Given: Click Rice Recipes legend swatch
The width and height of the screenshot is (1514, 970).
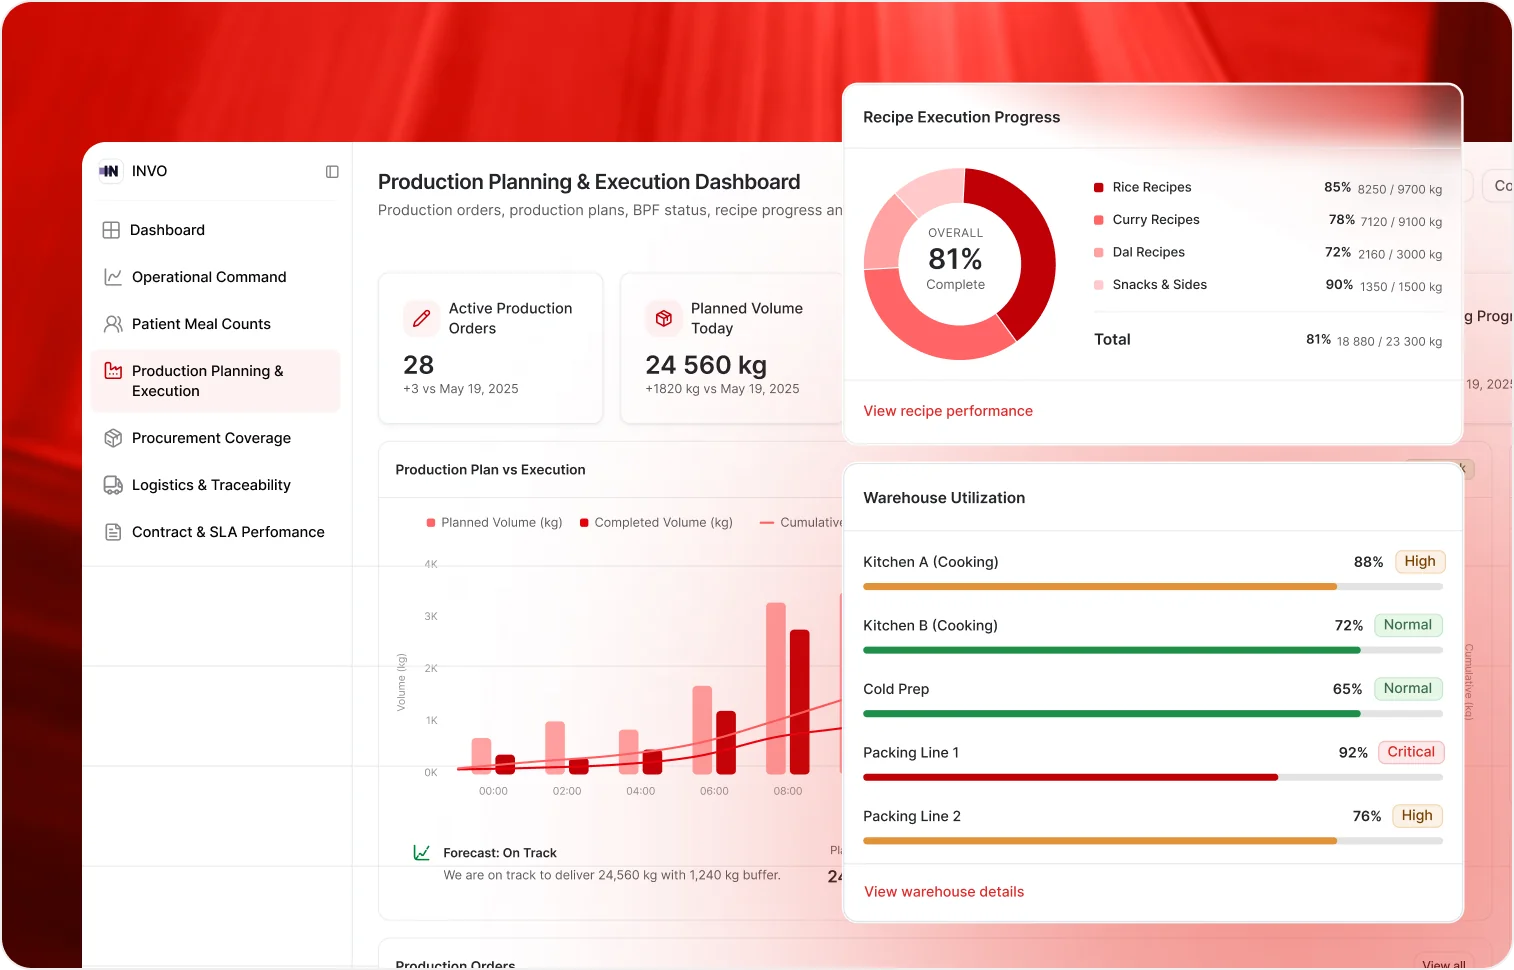Looking at the screenshot, I should pyautogui.click(x=1099, y=187).
